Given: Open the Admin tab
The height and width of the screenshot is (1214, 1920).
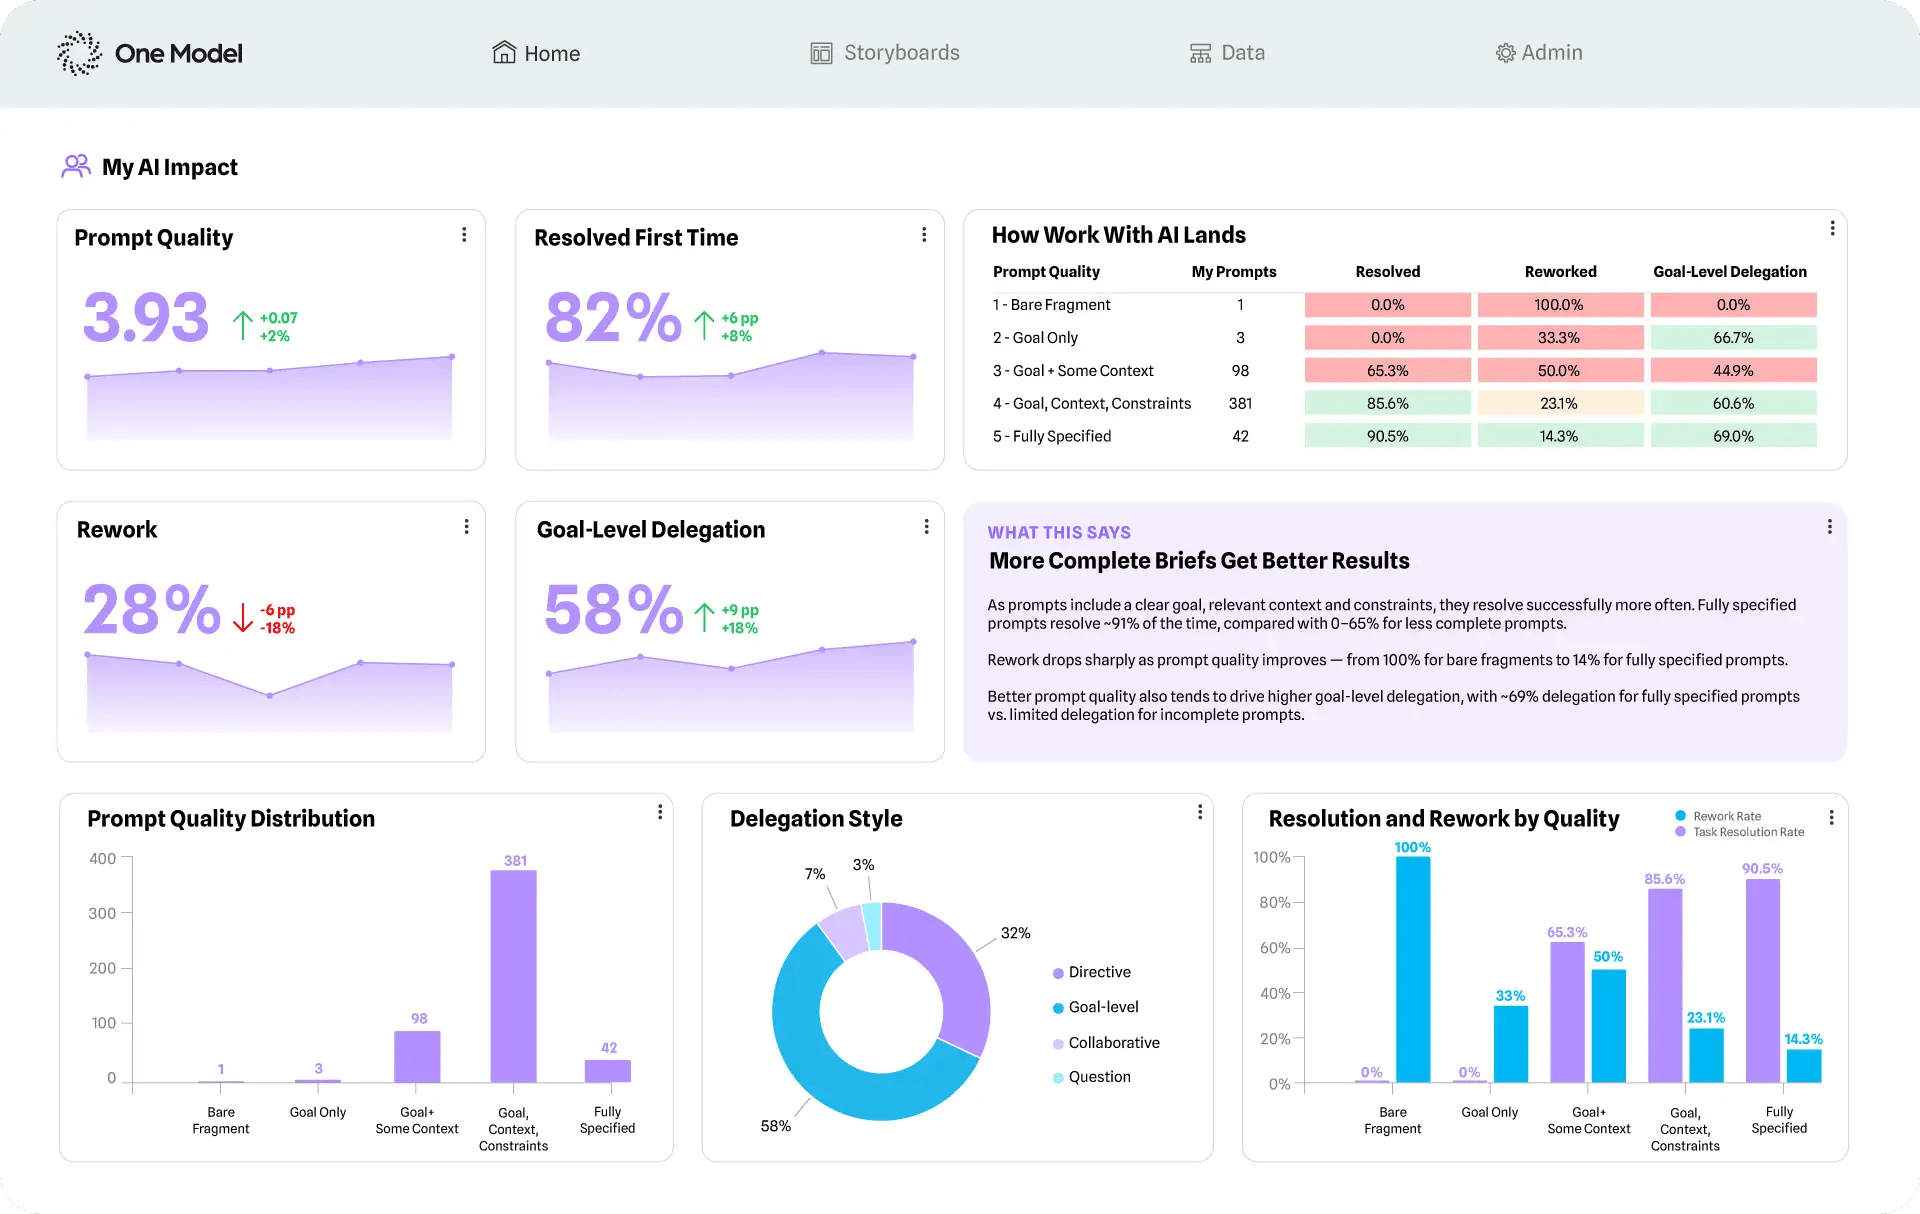Looking at the screenshot, I should pos(1539,53).
